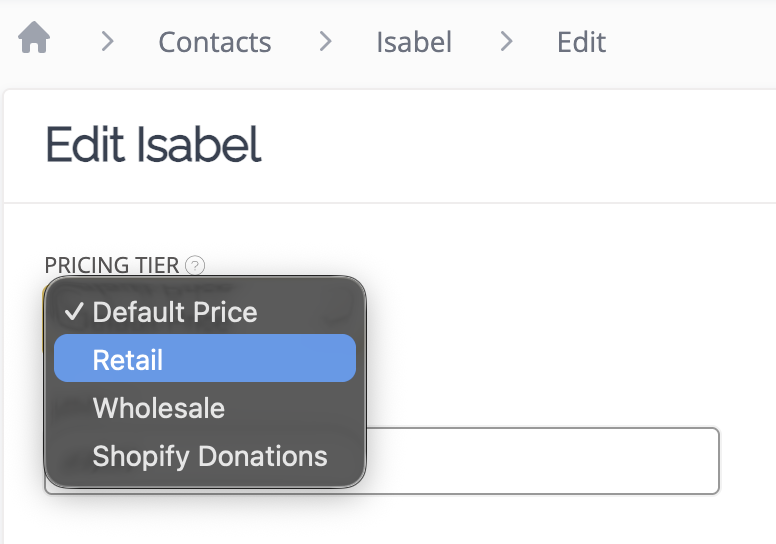Screen dimensions: 776x544
Task: Click the Pricing Tier field label
Action: 112,266
